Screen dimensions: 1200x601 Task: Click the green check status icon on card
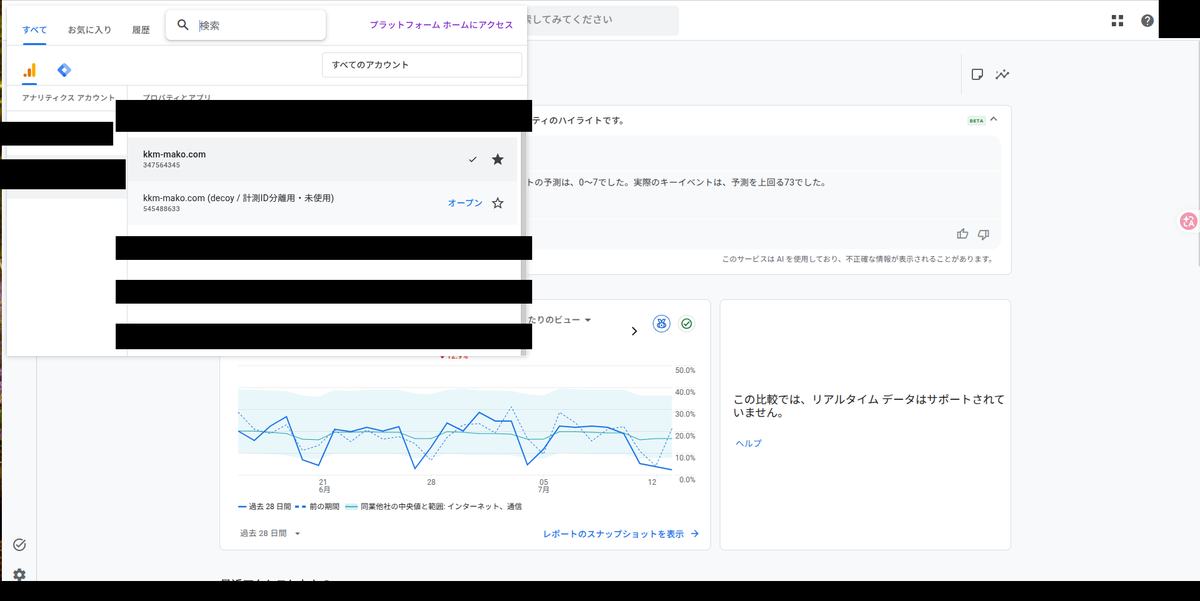pos(687,324)
